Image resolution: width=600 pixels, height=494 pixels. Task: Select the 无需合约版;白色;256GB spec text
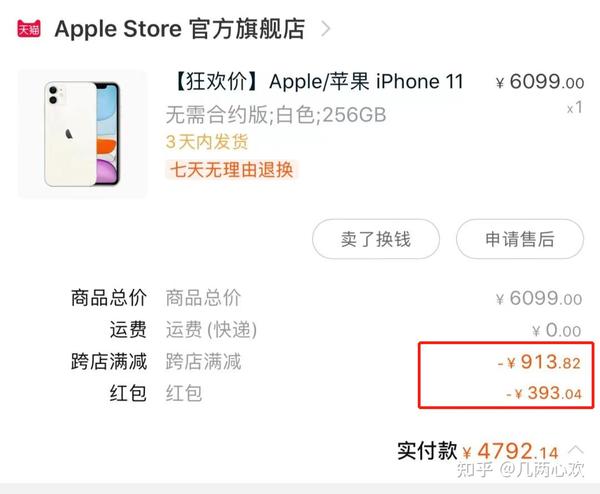(276, 115)
